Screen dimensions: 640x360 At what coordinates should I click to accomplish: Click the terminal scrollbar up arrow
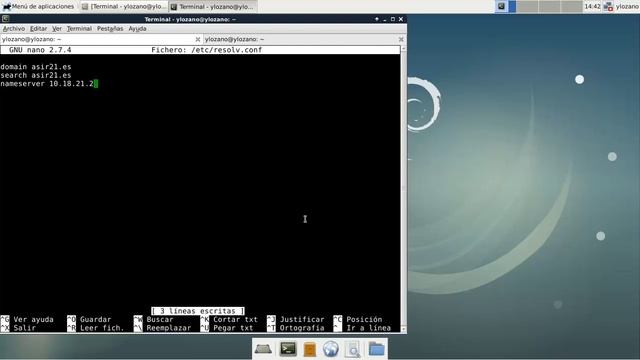(x=403, y=49)
